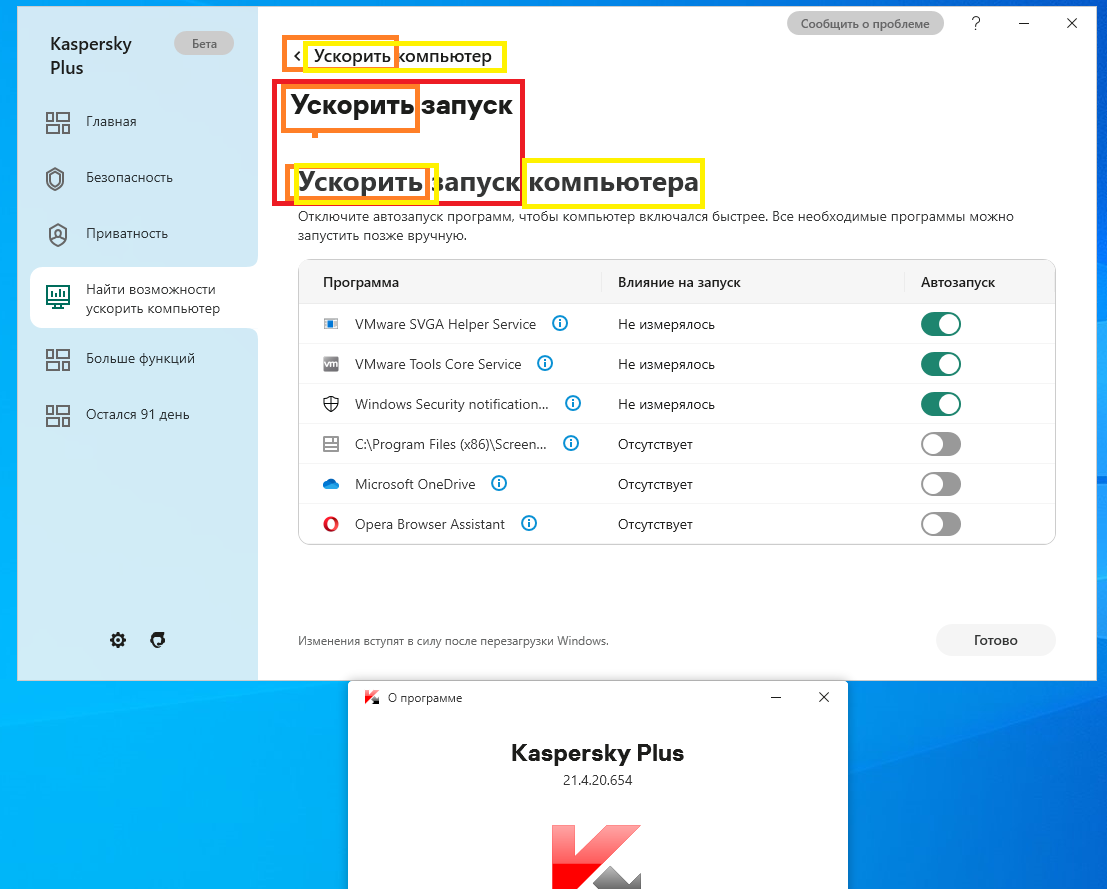
Task: Click the Остался 91 день icon
Action: (x=58, y=415)
